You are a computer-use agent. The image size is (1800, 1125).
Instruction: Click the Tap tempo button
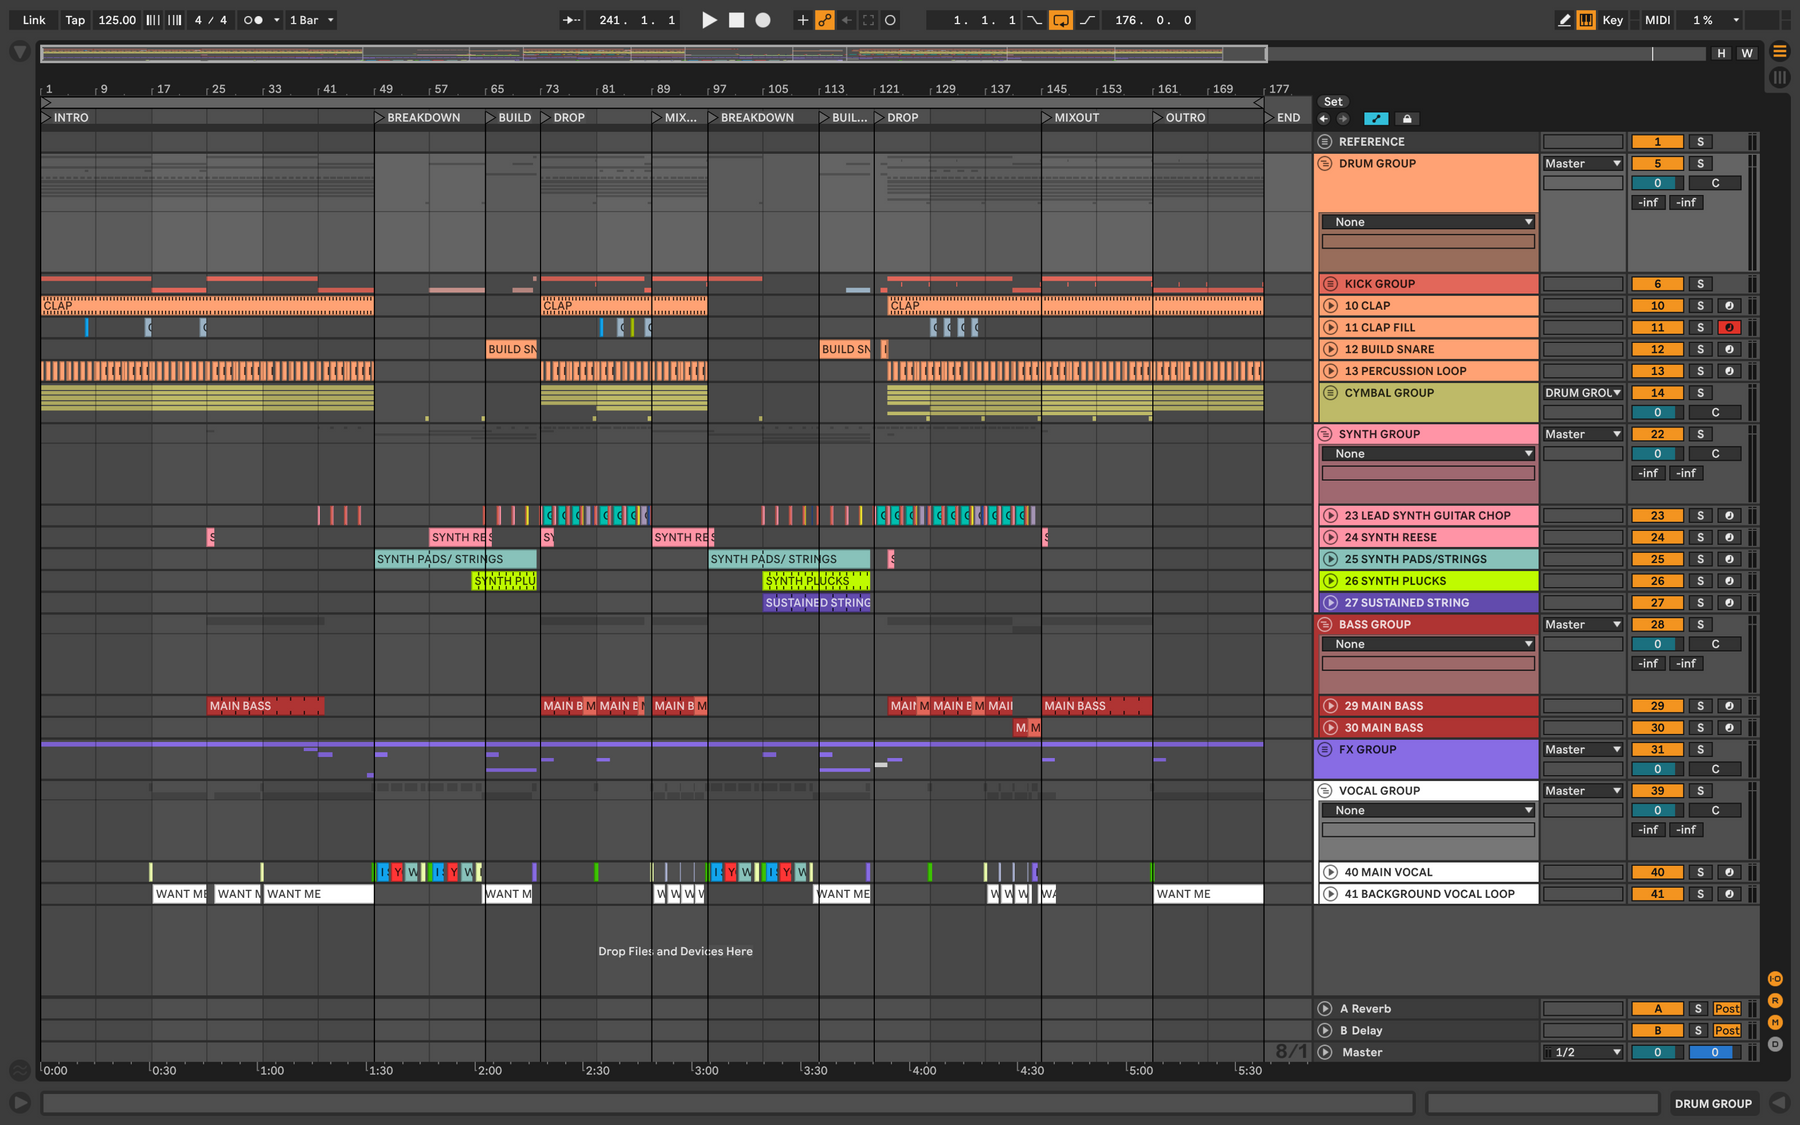(x=75, y=20)
